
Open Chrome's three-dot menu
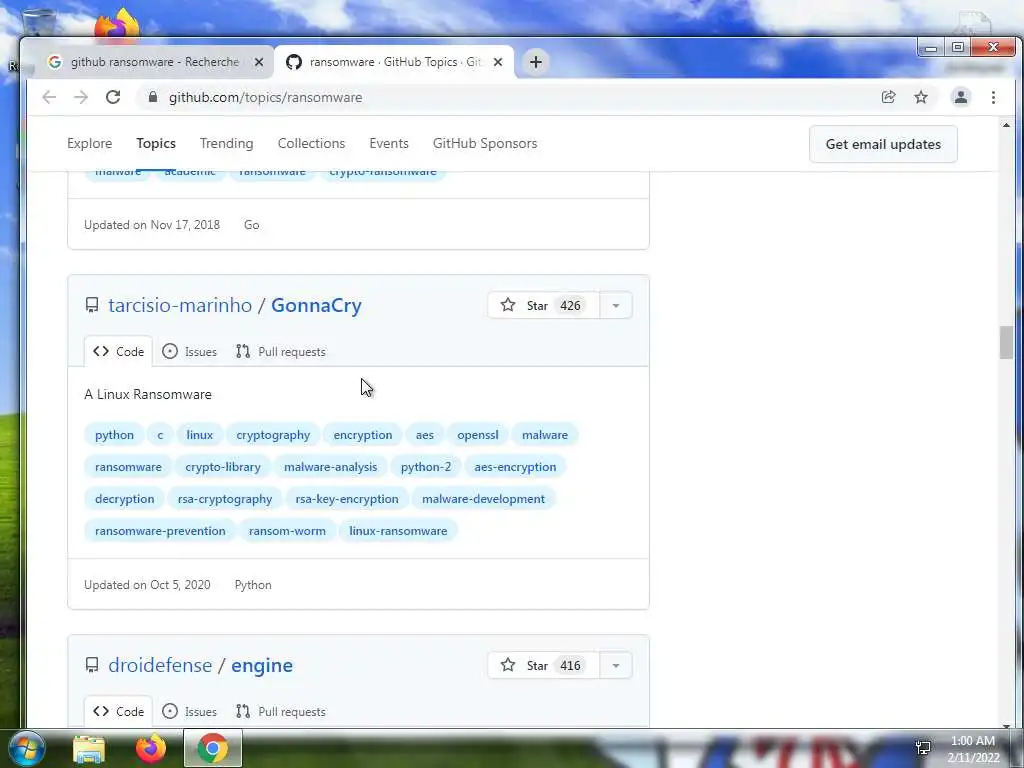(x=993, y=97)
